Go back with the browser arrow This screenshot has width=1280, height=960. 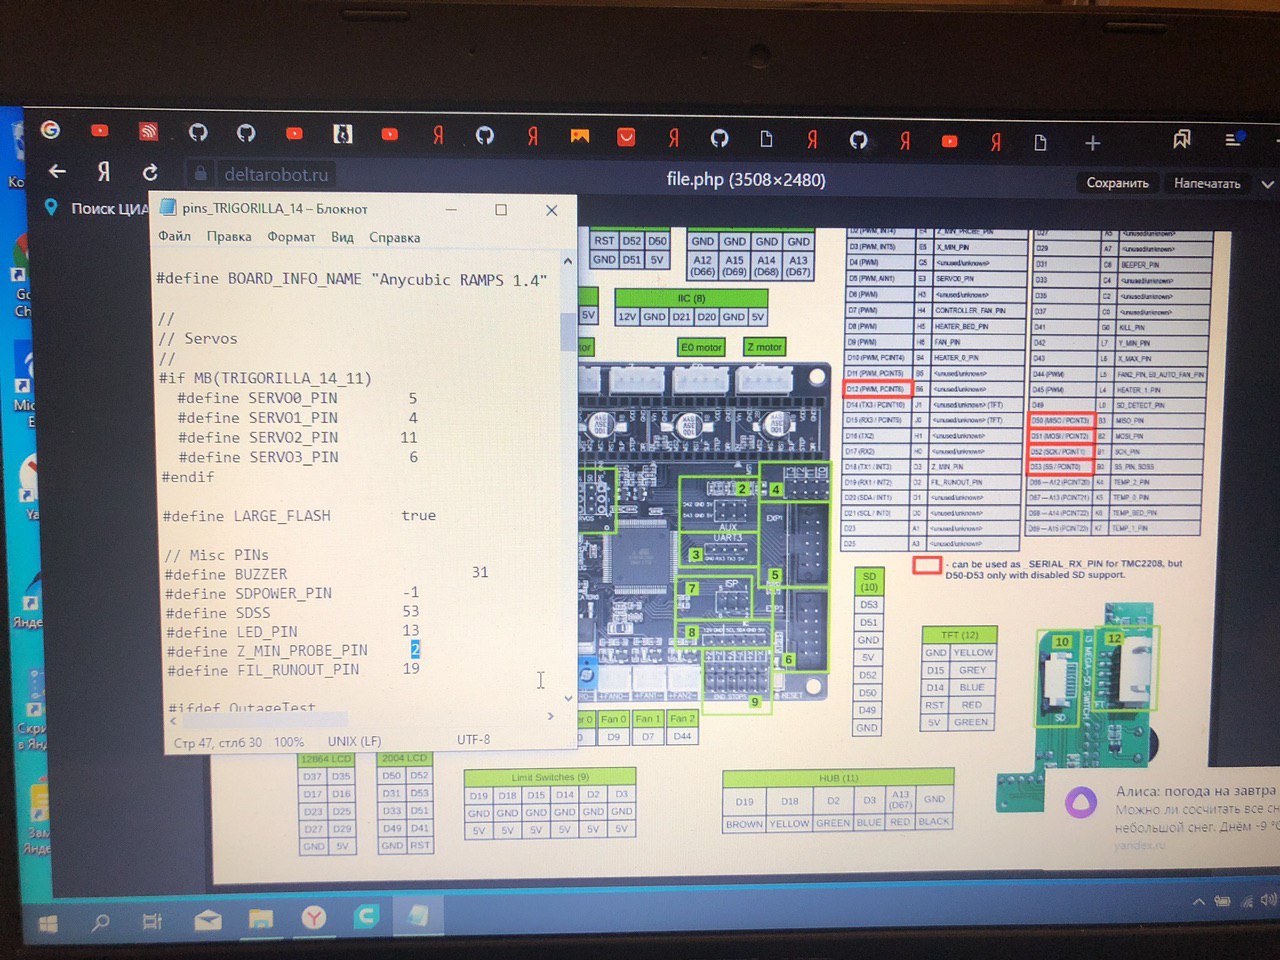[57, 171]
